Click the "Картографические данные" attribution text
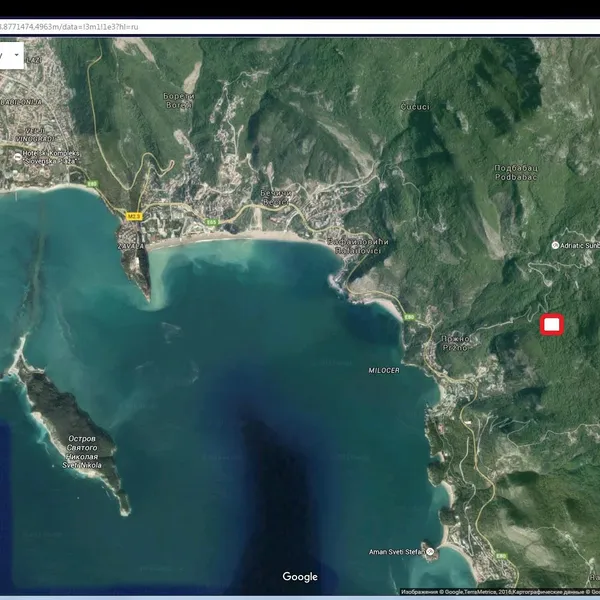 [x=548, y=592]
